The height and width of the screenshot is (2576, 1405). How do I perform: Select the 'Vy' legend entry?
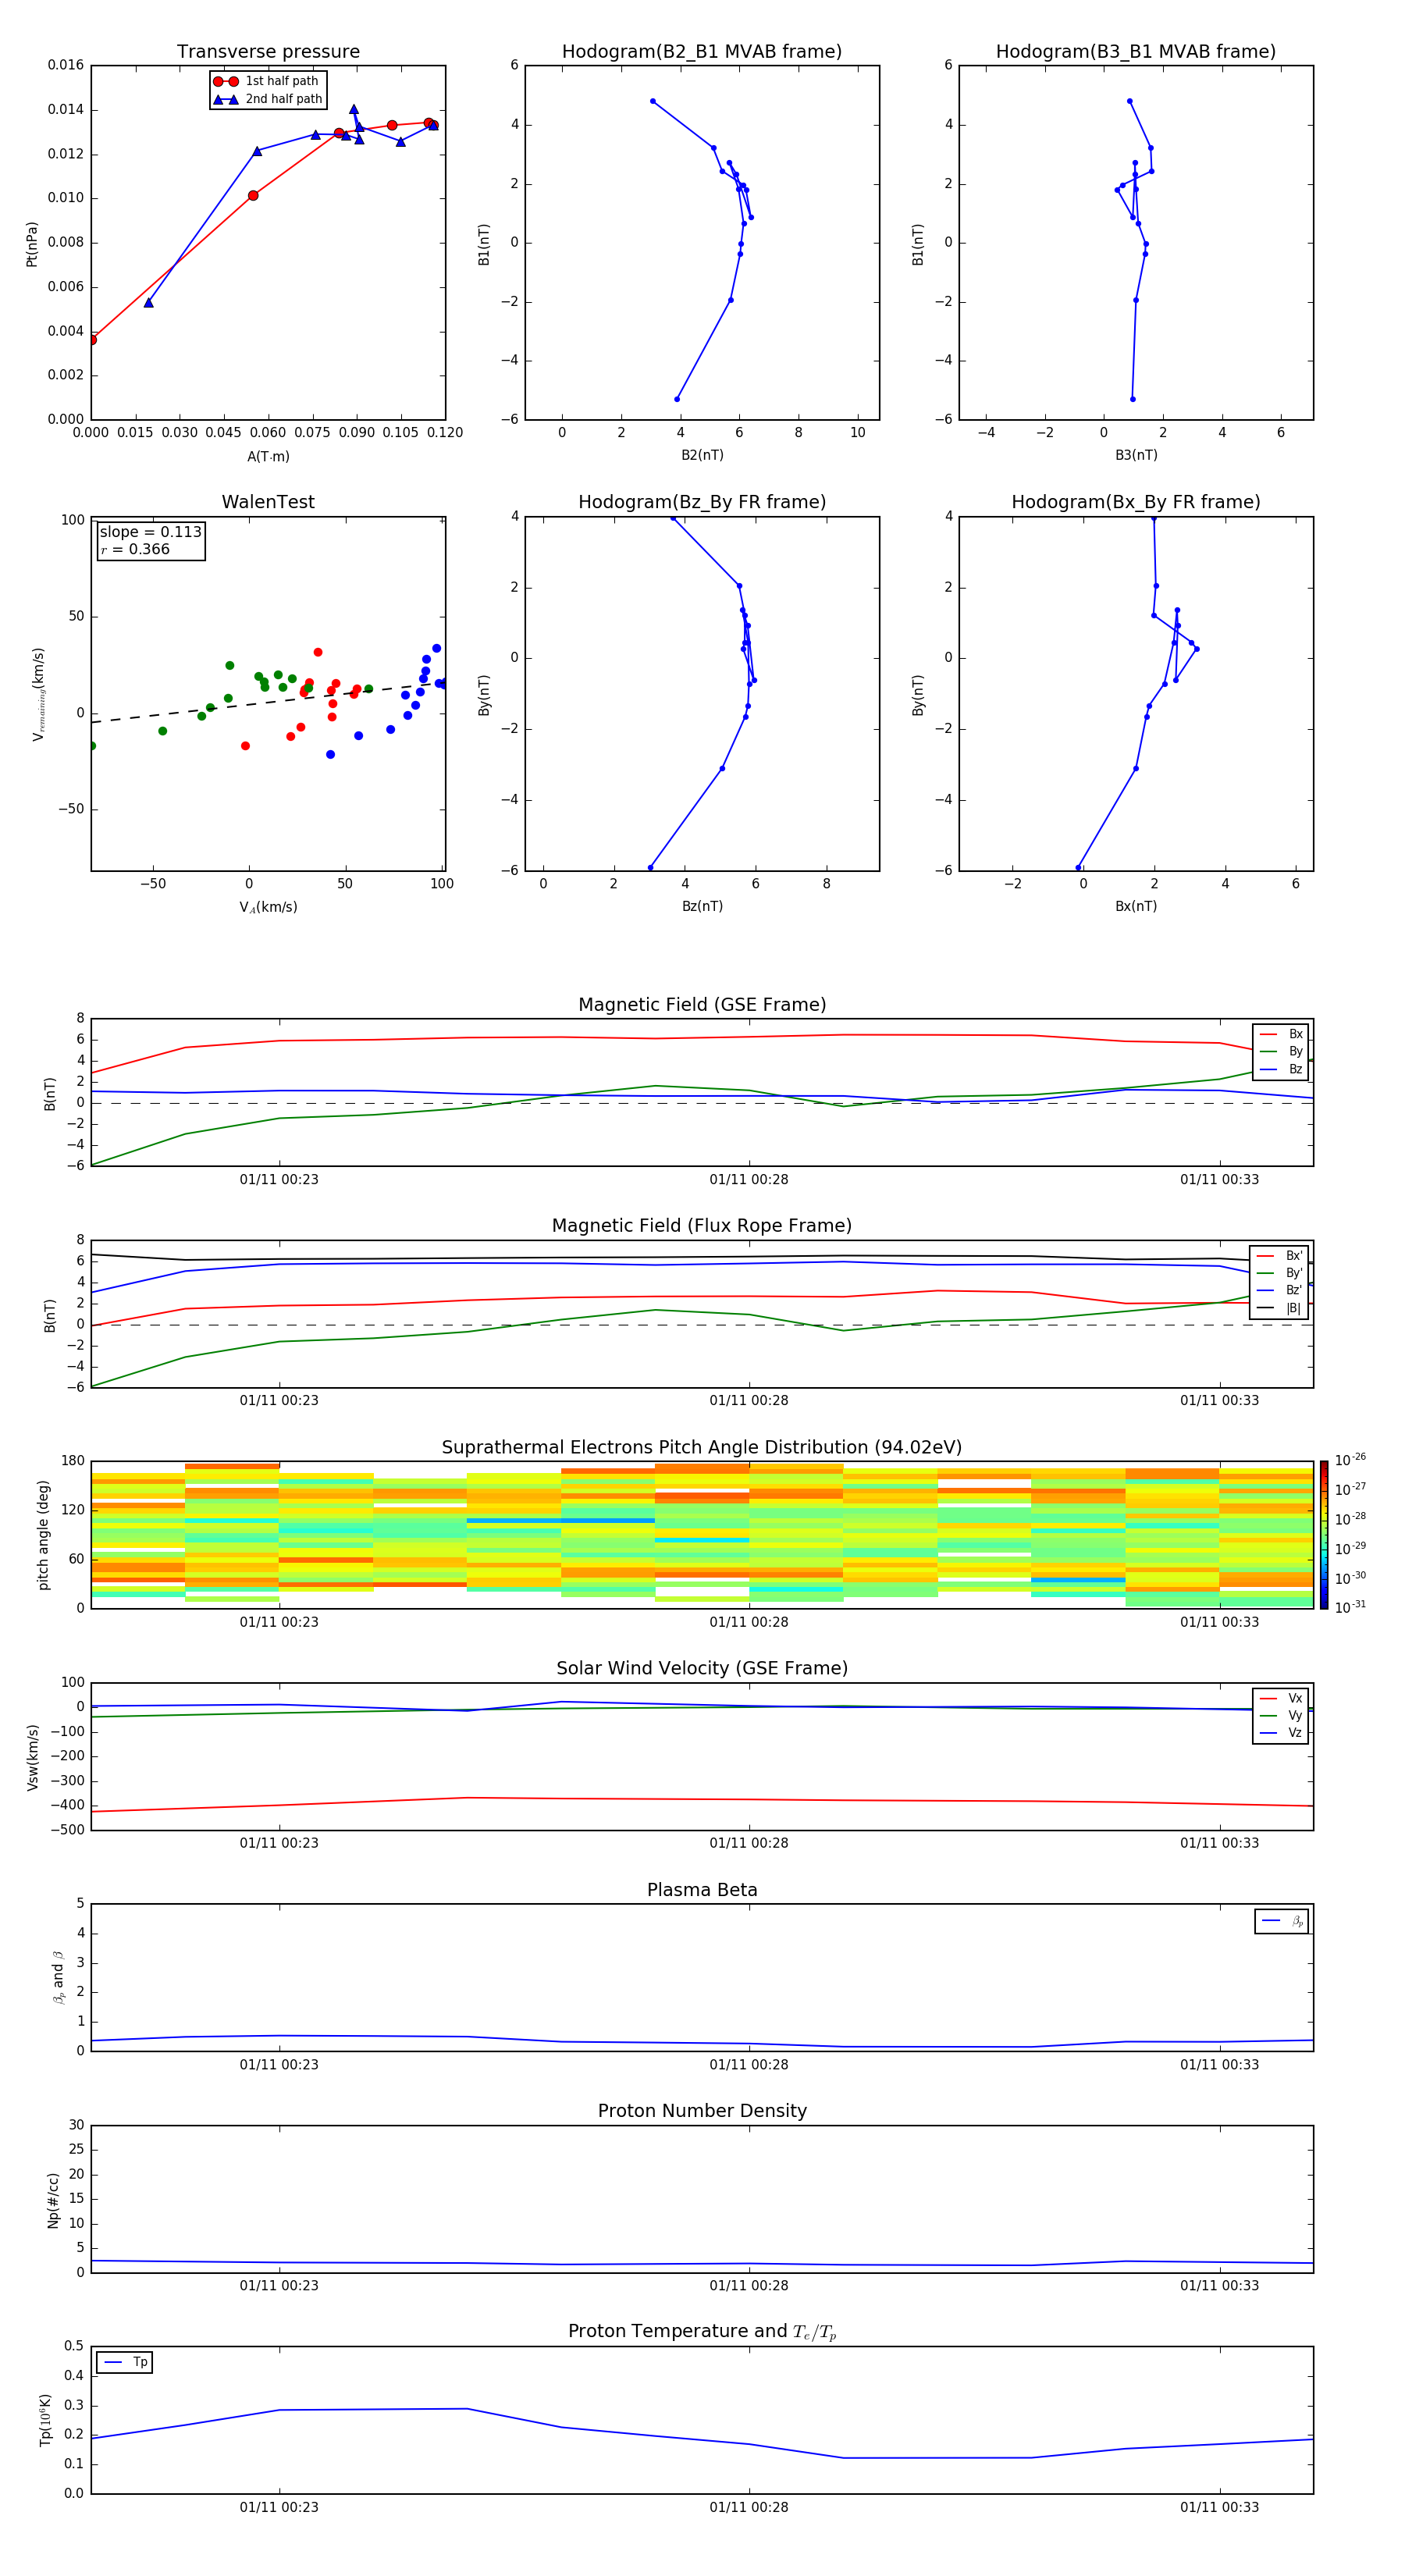1281,1715
